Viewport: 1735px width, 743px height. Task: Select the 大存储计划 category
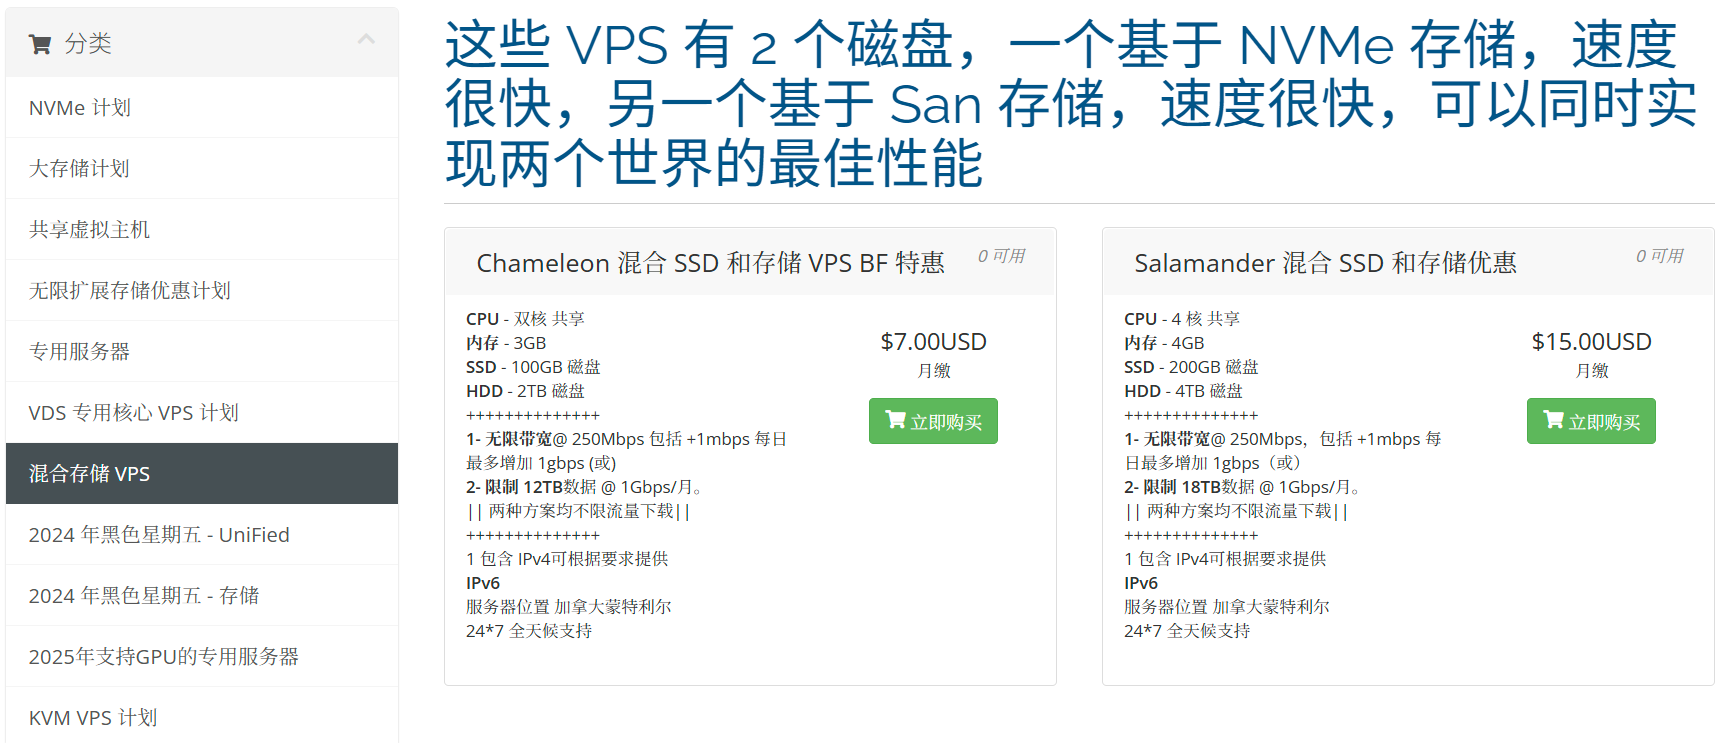click(x=202, y=169)
